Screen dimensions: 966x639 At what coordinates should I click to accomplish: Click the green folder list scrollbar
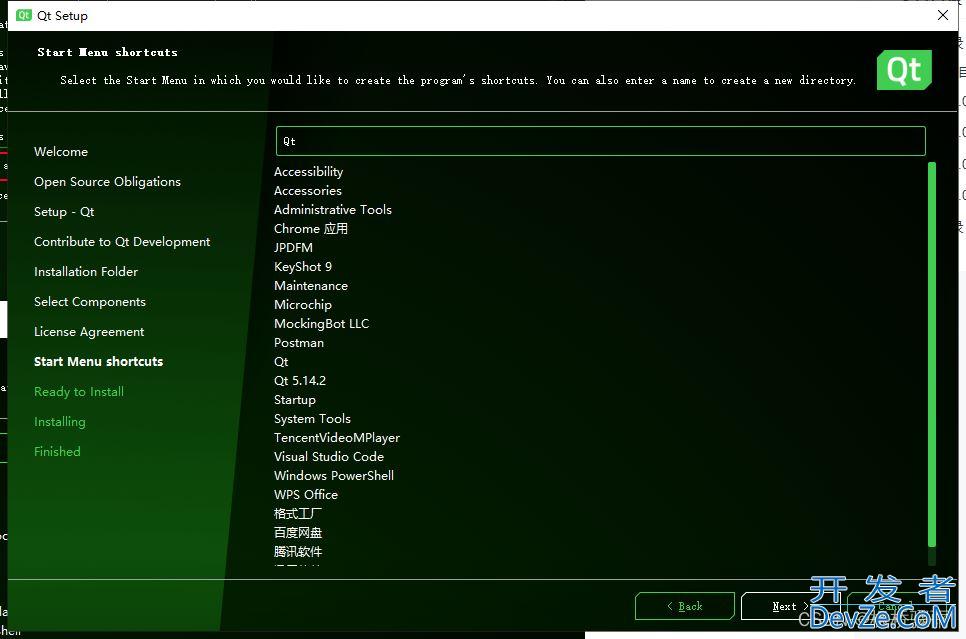click(932, 354)
